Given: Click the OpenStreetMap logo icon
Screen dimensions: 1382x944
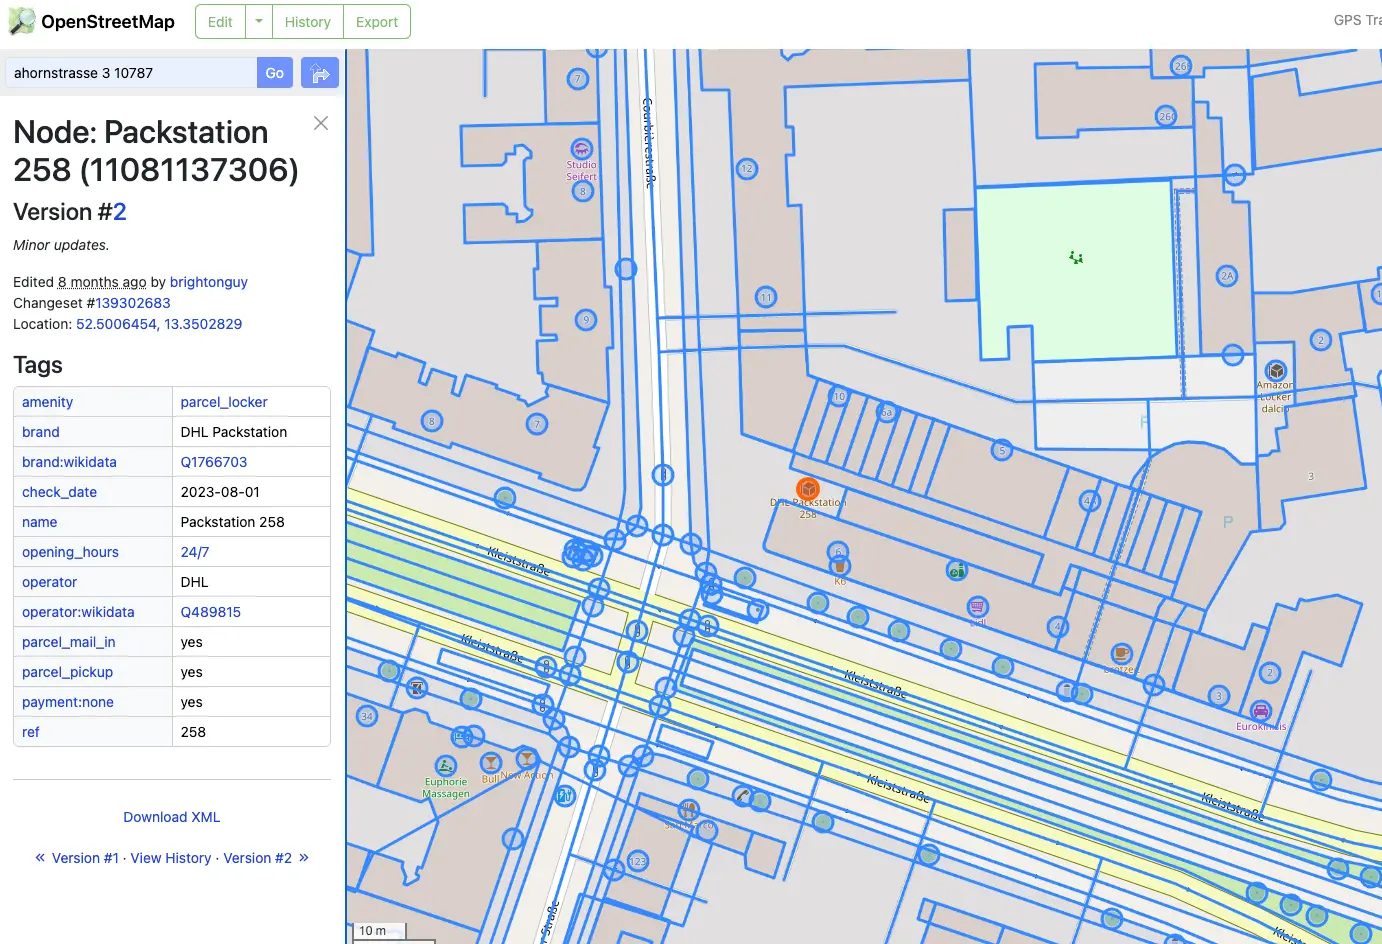Looking at the screenshot, I should [21, 21].
